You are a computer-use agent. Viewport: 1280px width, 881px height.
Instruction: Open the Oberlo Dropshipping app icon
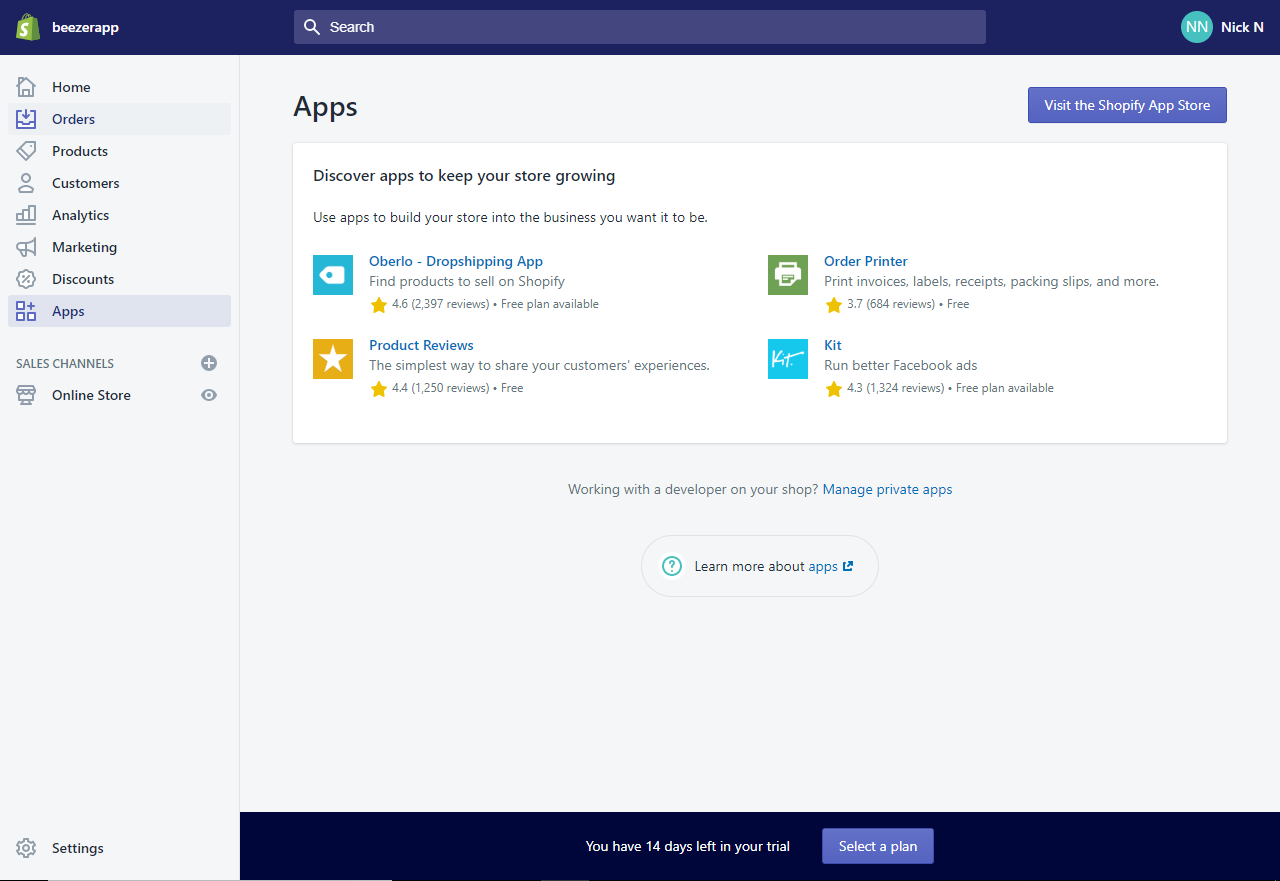(x=333, y=275)
